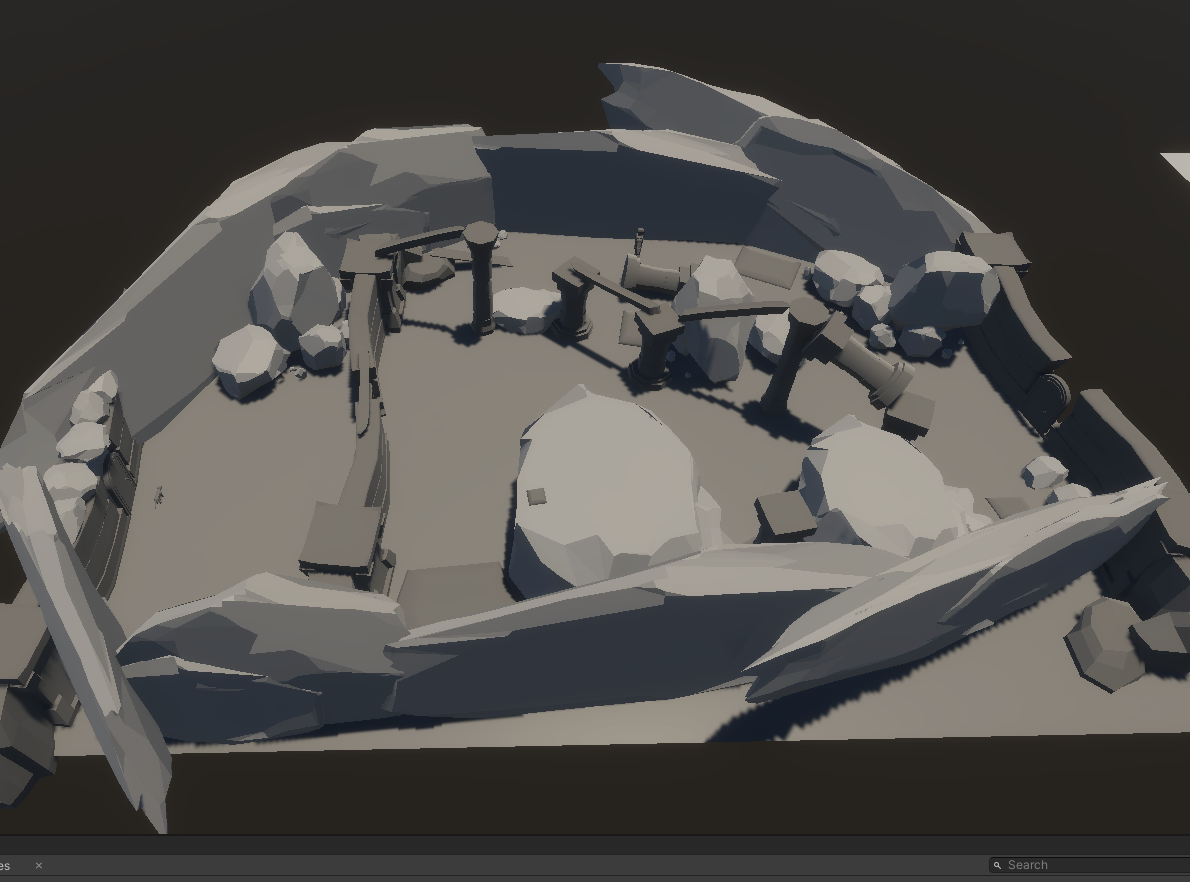Select the tiny character figure standing at the back

point(641,241)
